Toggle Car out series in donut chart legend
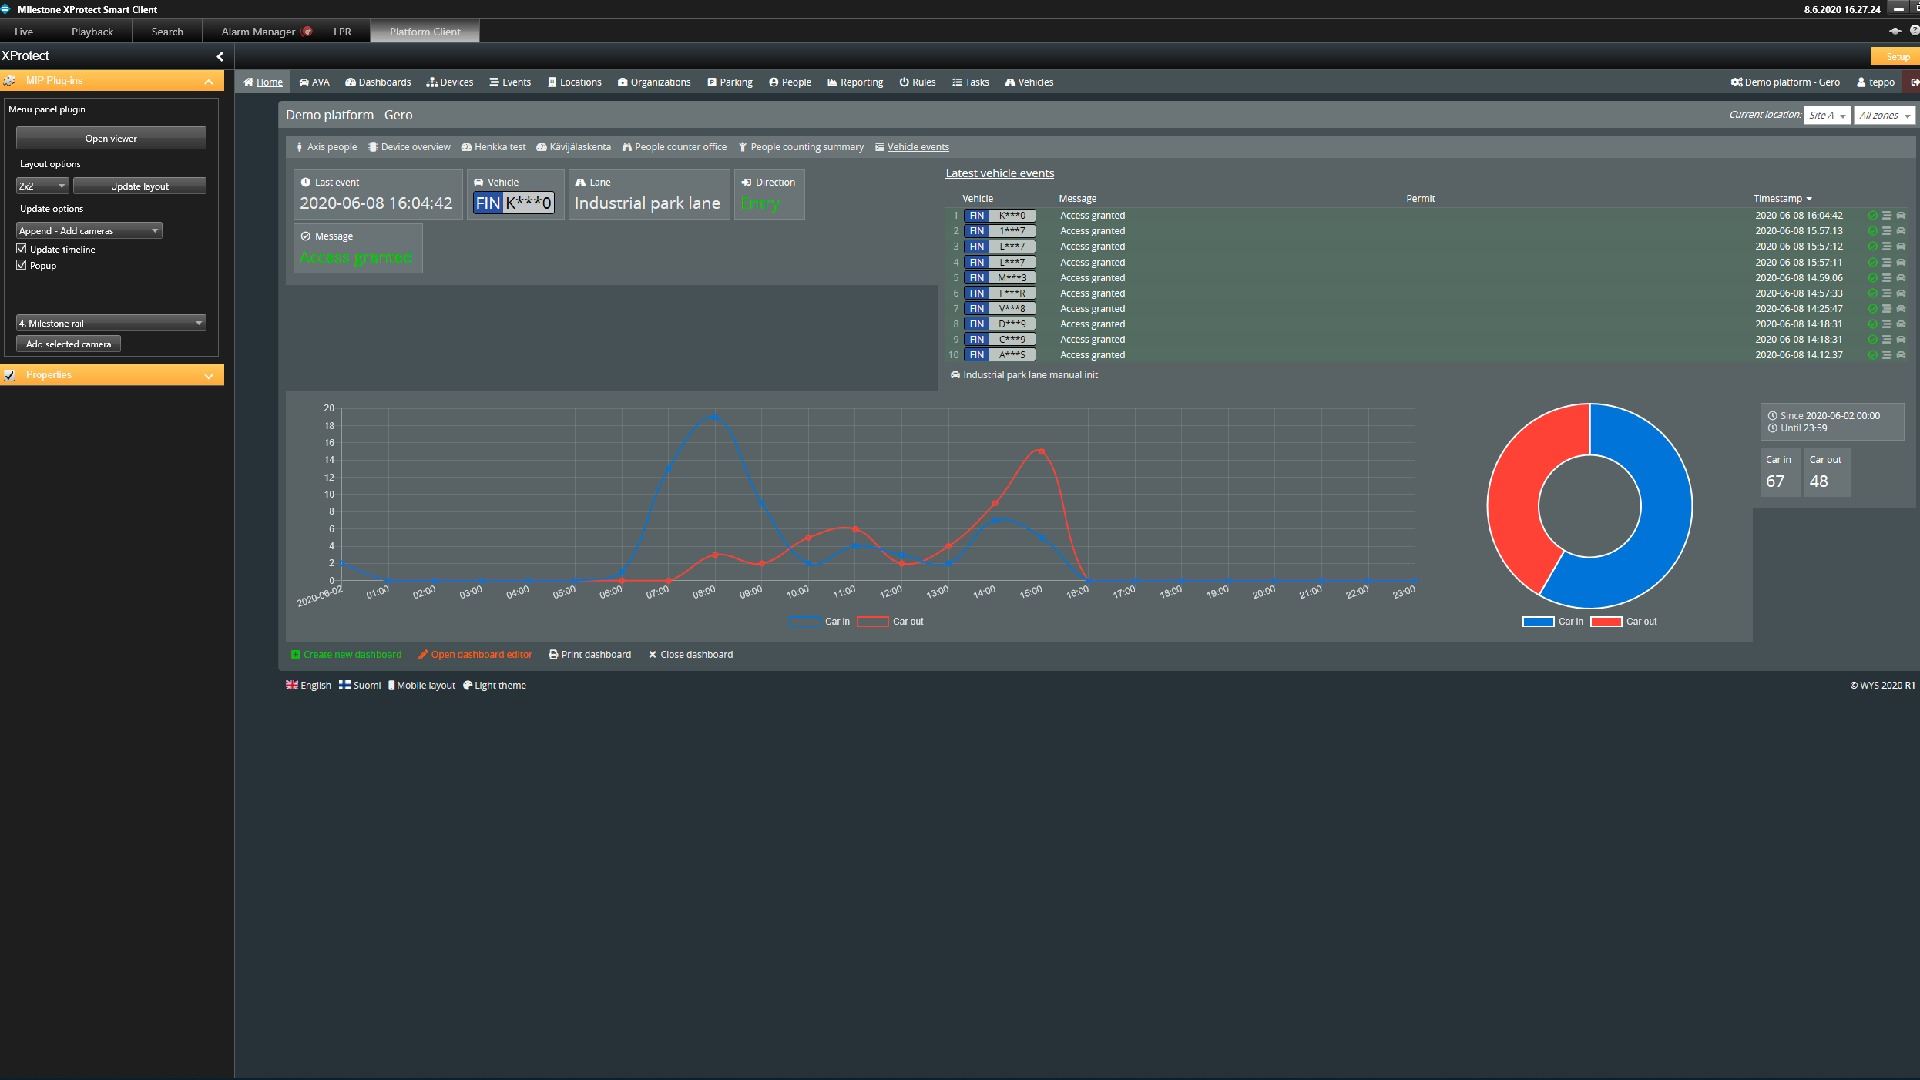This screenshot has height=1080, width=1920. tap(1624, 622)
